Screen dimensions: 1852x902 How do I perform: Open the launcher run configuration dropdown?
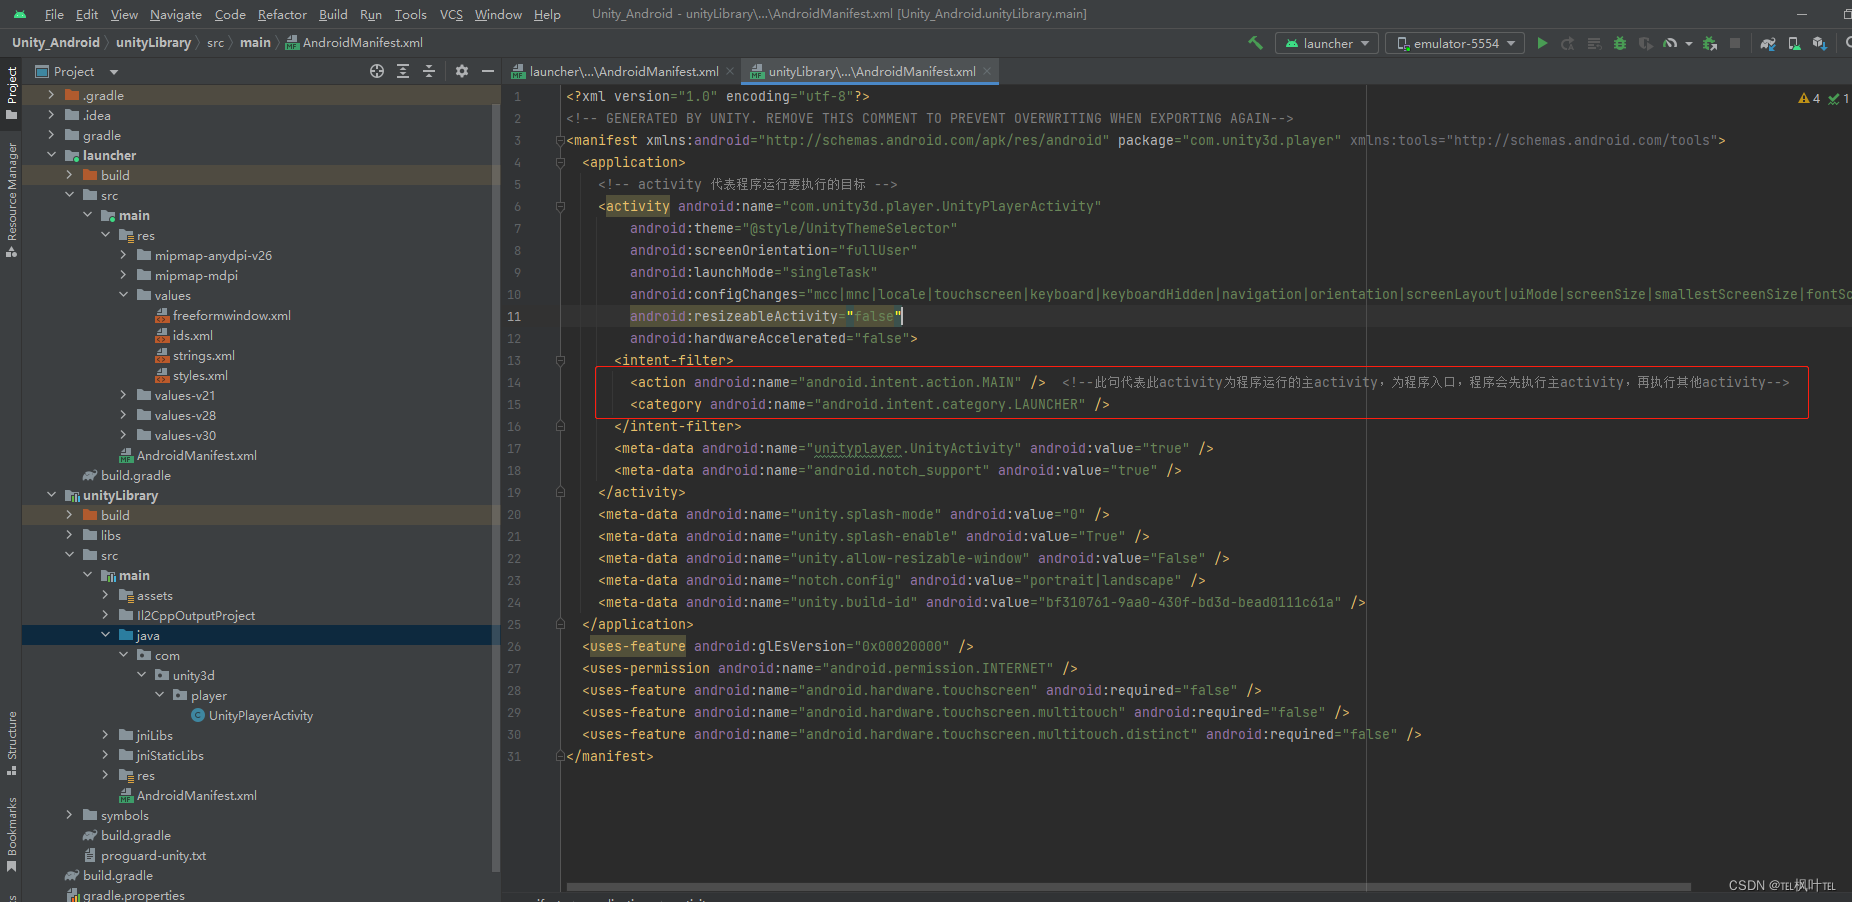1326,43
